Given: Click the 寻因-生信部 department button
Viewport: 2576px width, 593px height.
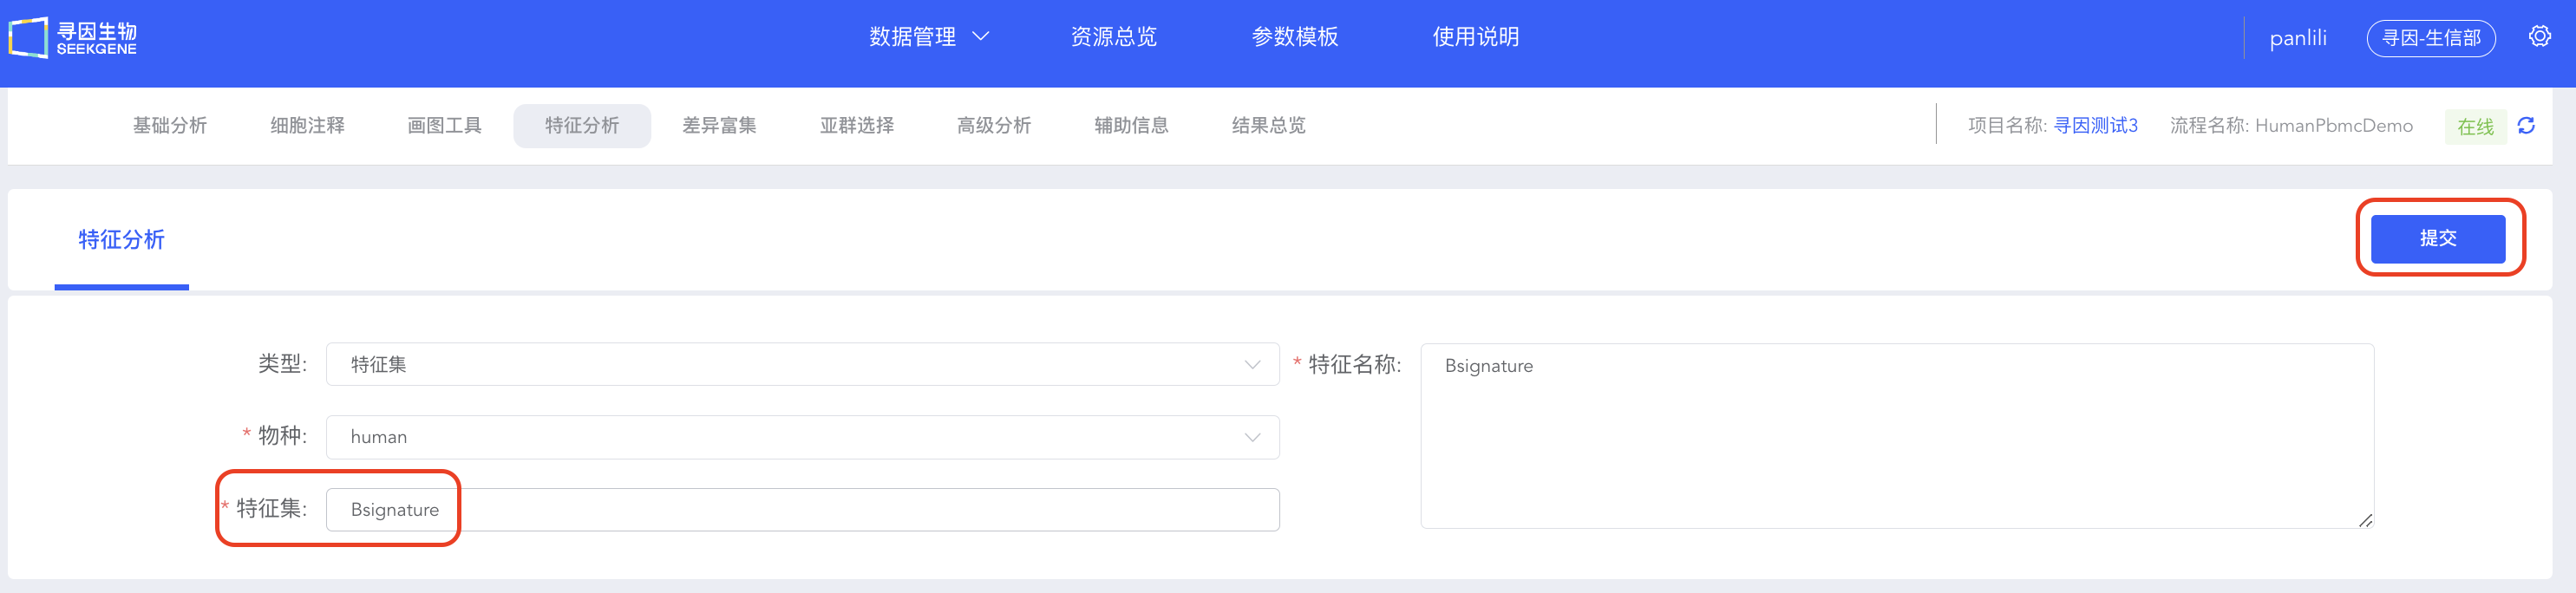Looking at the screenshot, I should (x=2430, y=38).
